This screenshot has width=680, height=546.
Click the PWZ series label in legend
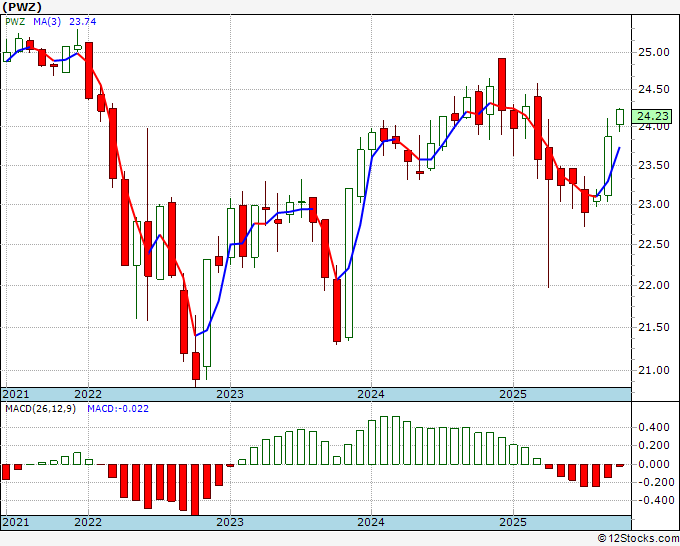[15, 22]
